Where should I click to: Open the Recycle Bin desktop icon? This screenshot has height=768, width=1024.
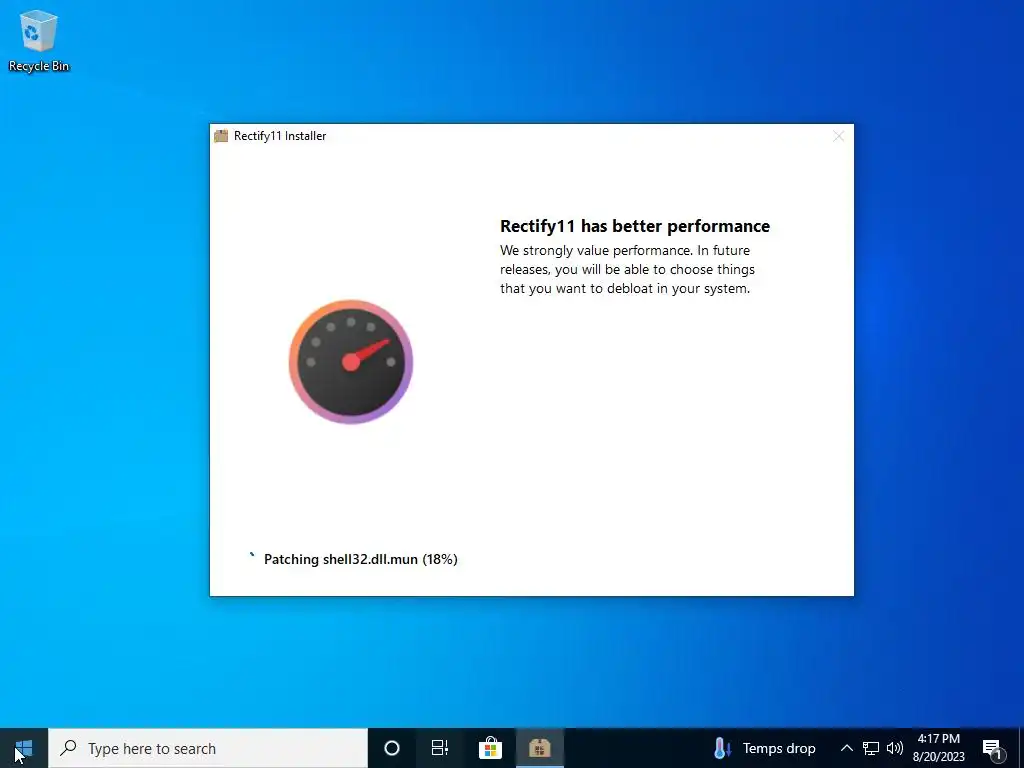click(39, 40)
